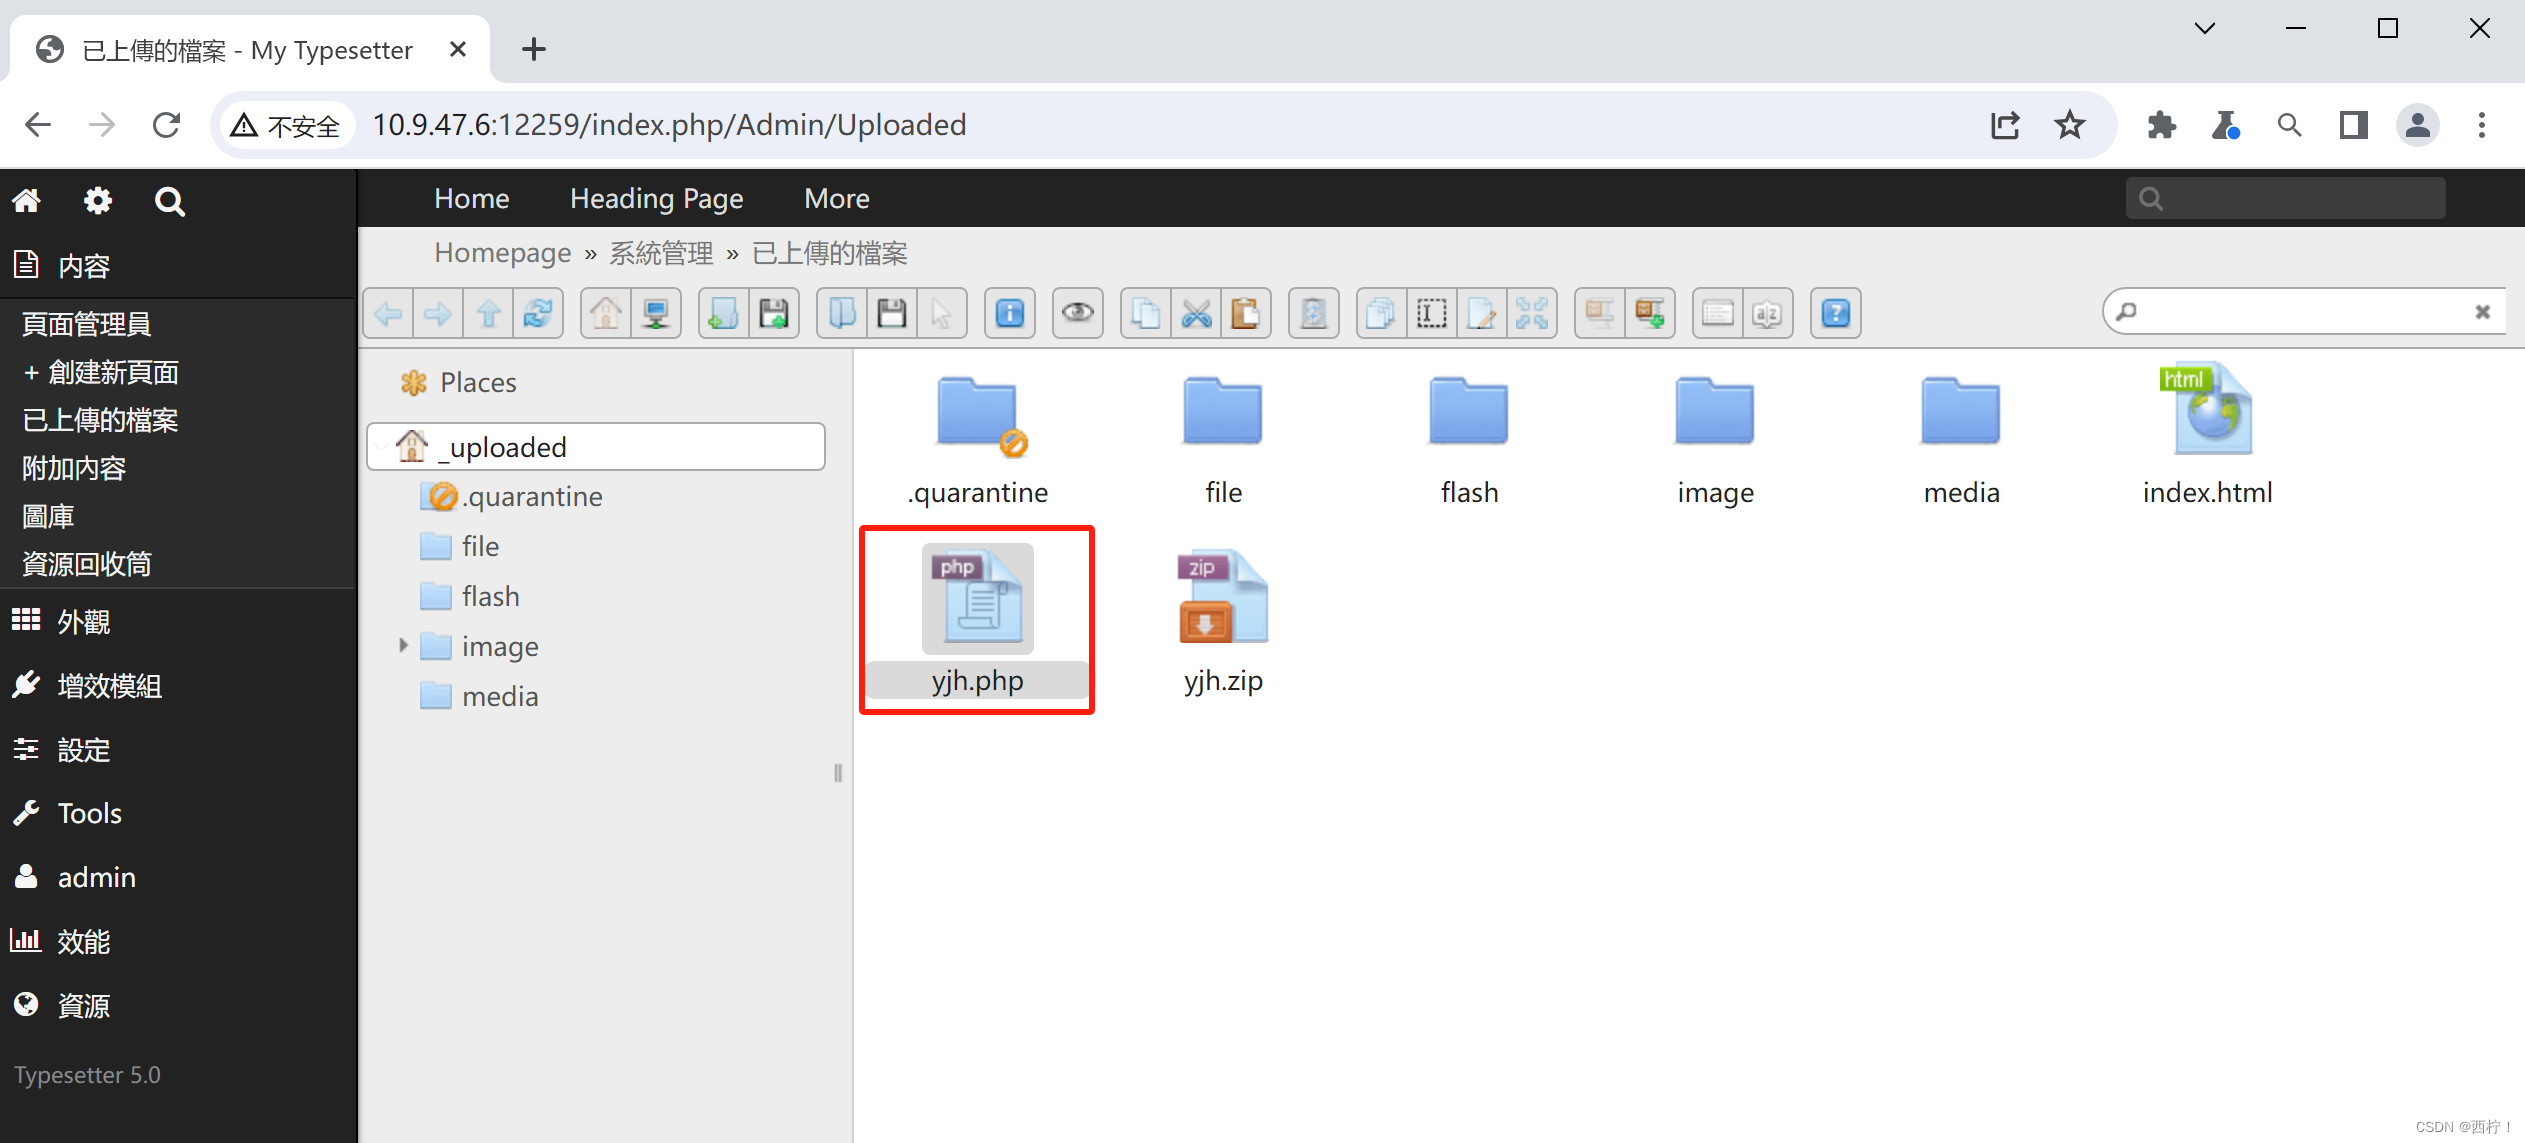Clear the file manager search box
Screen dimensions: 2525x1143
2482,312
